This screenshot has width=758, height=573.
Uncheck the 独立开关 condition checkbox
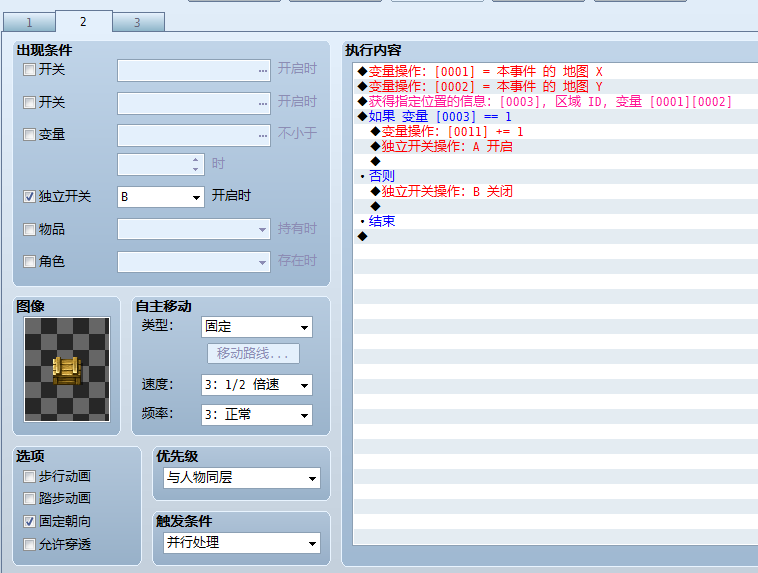(x=29, y=196)
